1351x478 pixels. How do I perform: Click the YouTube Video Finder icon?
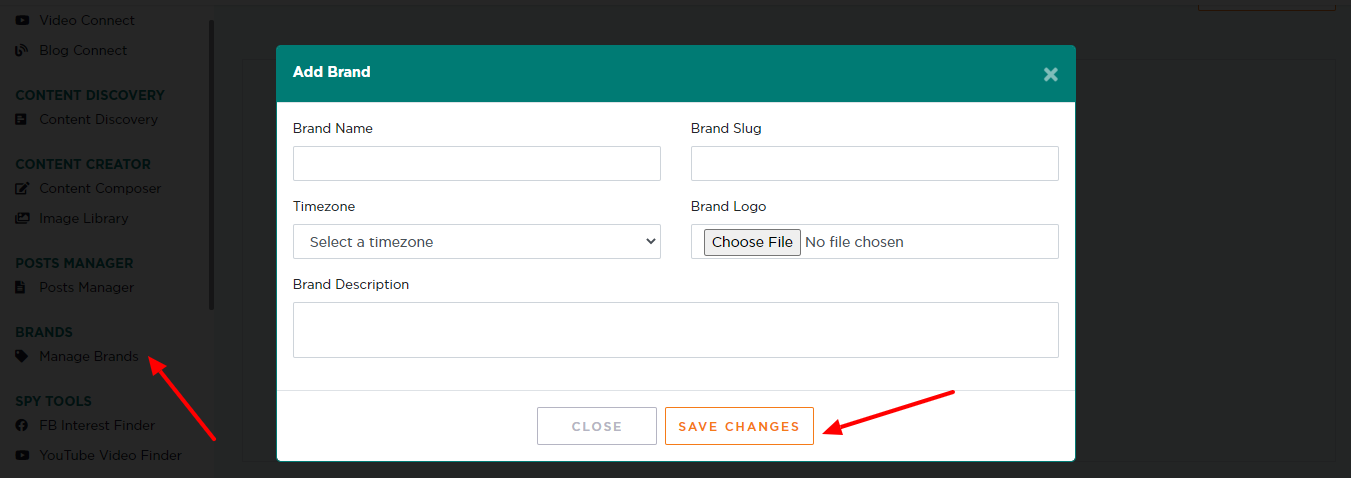point(22,455)
